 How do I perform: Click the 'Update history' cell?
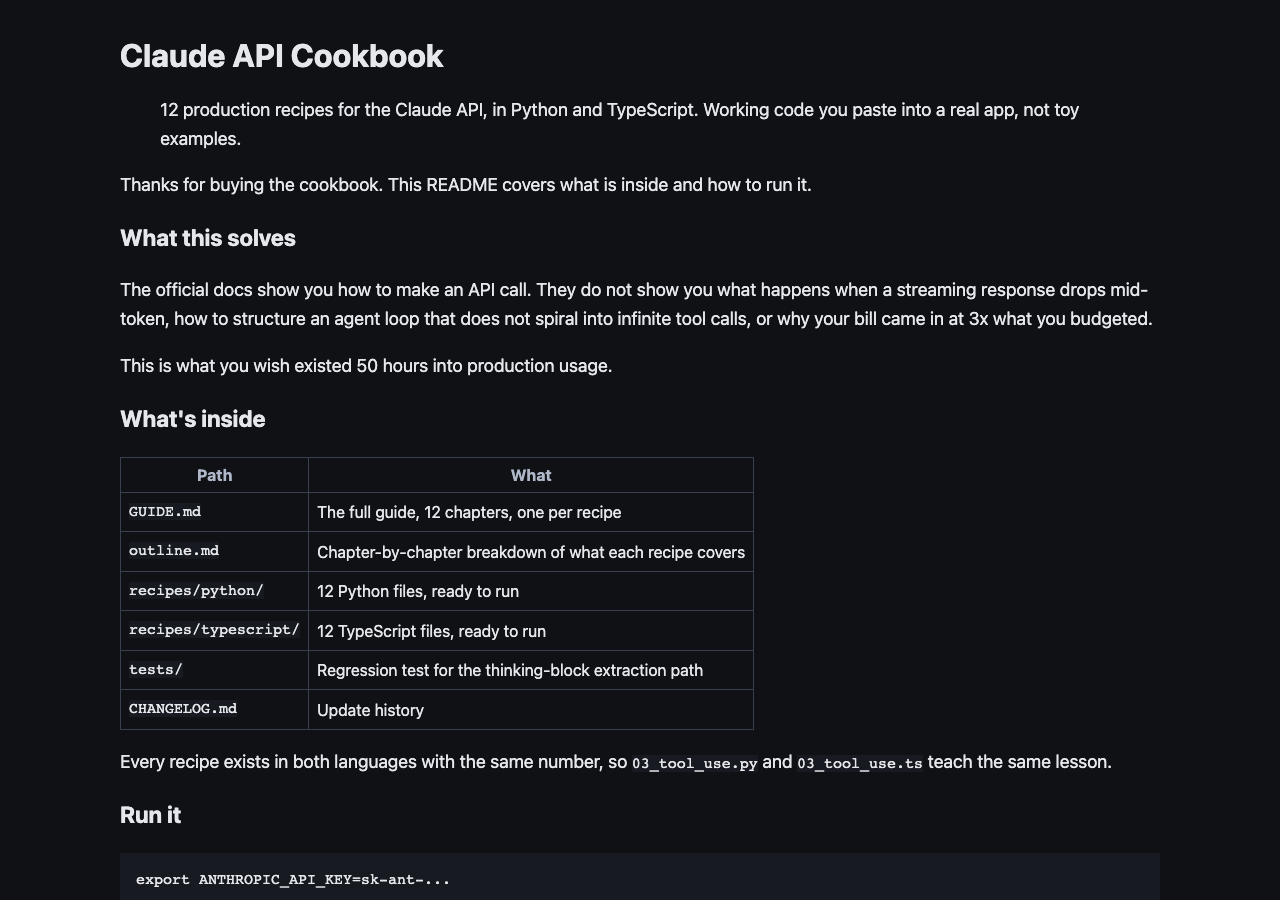coord(531,710)
